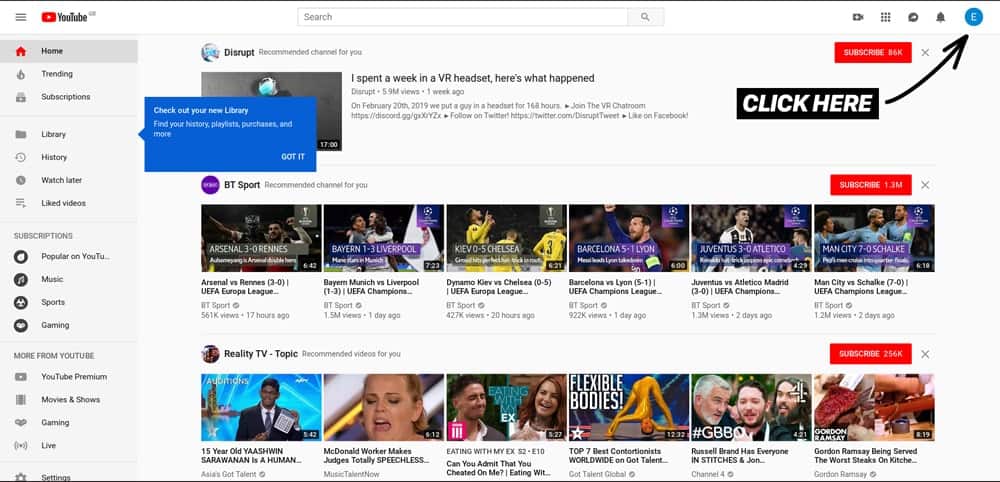This screenshot has height=482, width=1000.
Task: Open VR headset week video title
Action: 473,78
